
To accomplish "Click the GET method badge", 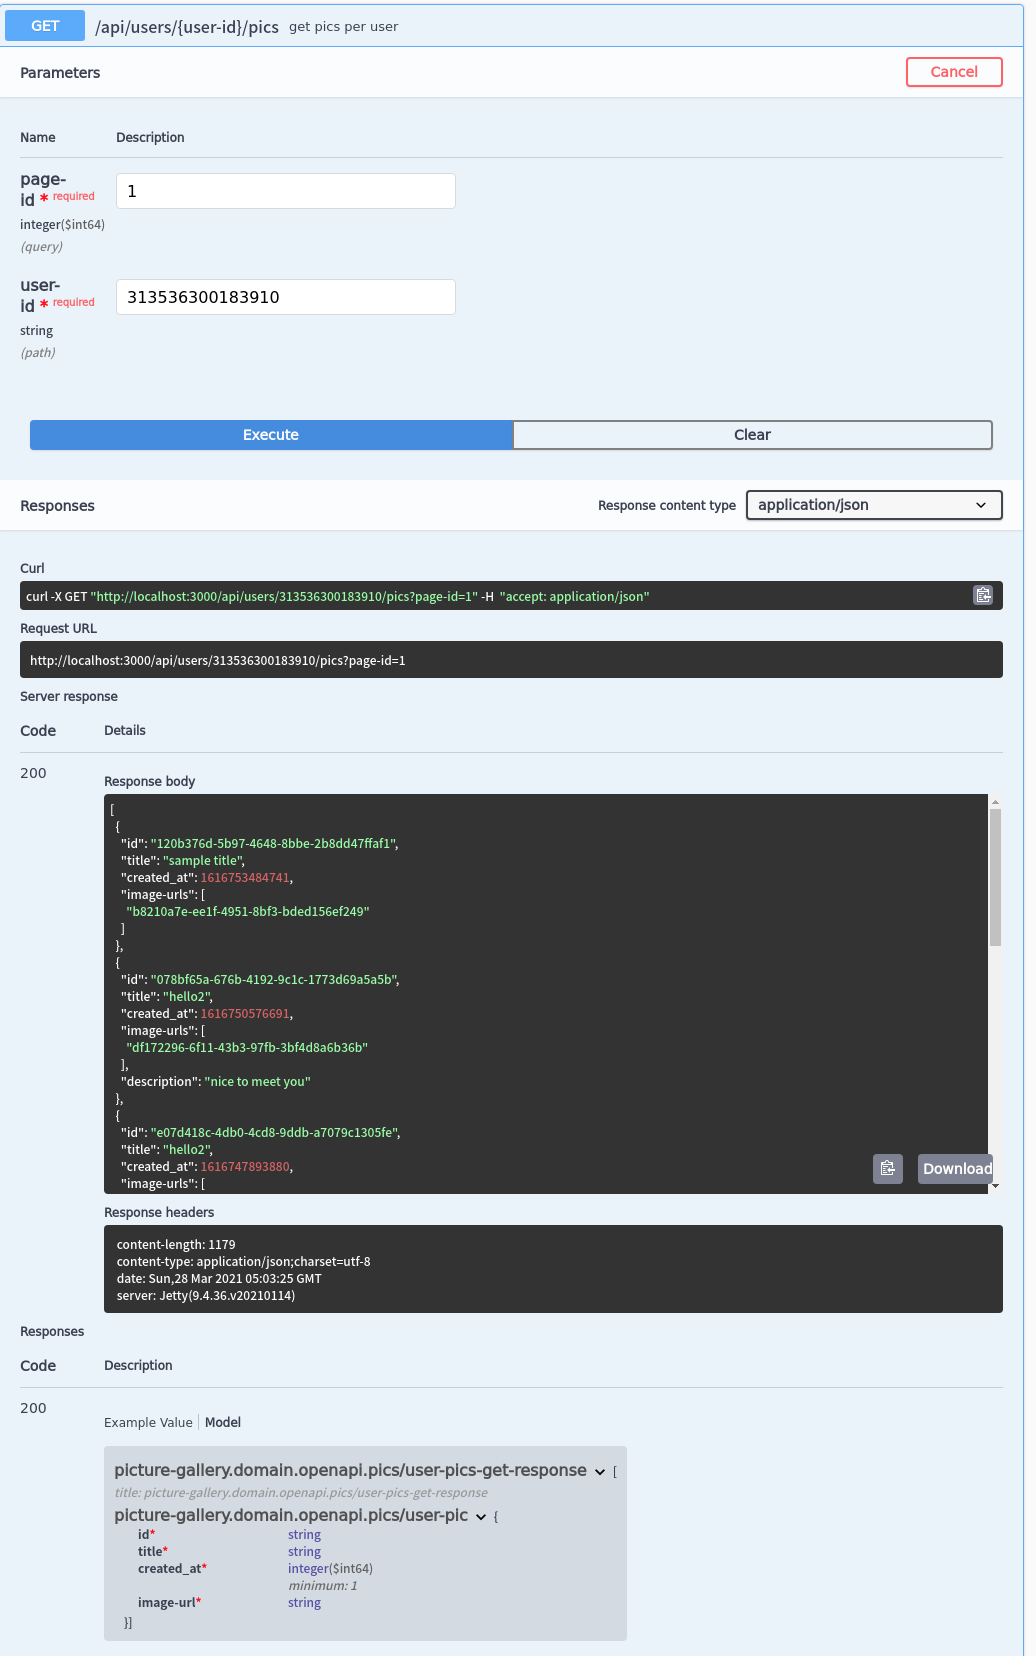I will tap(45, 26).
